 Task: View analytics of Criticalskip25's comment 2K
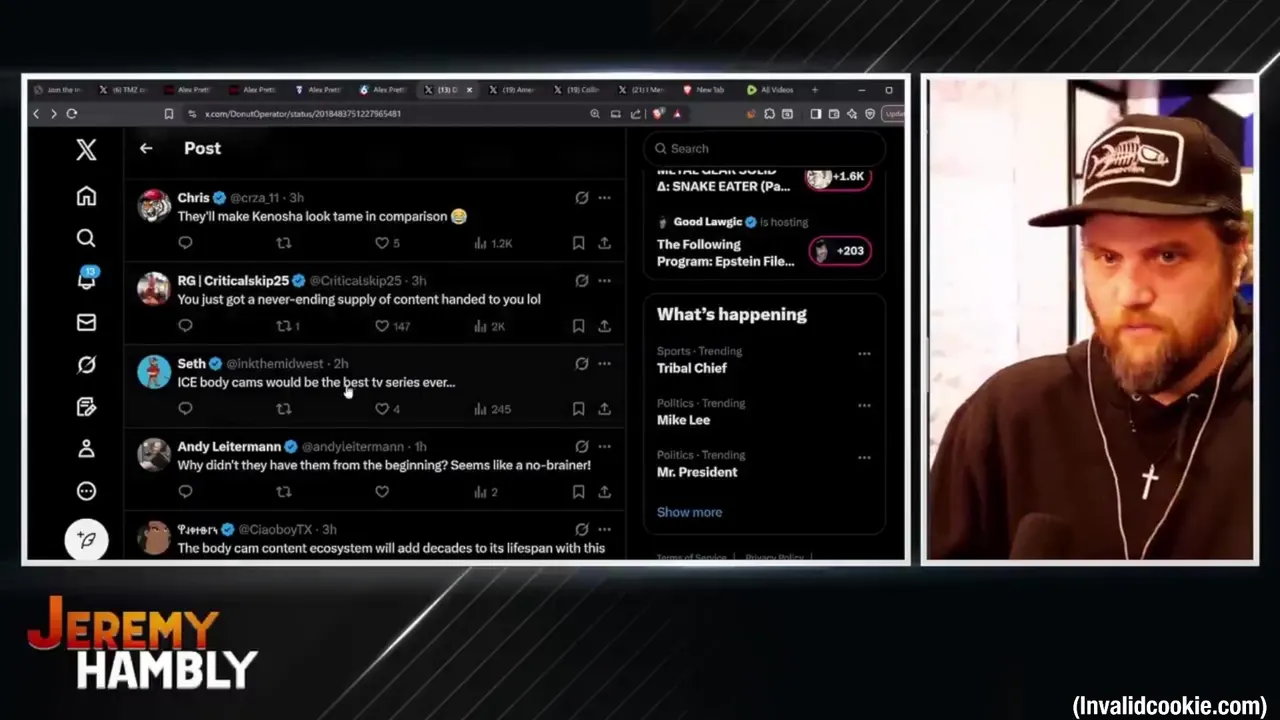click(490, 326)
